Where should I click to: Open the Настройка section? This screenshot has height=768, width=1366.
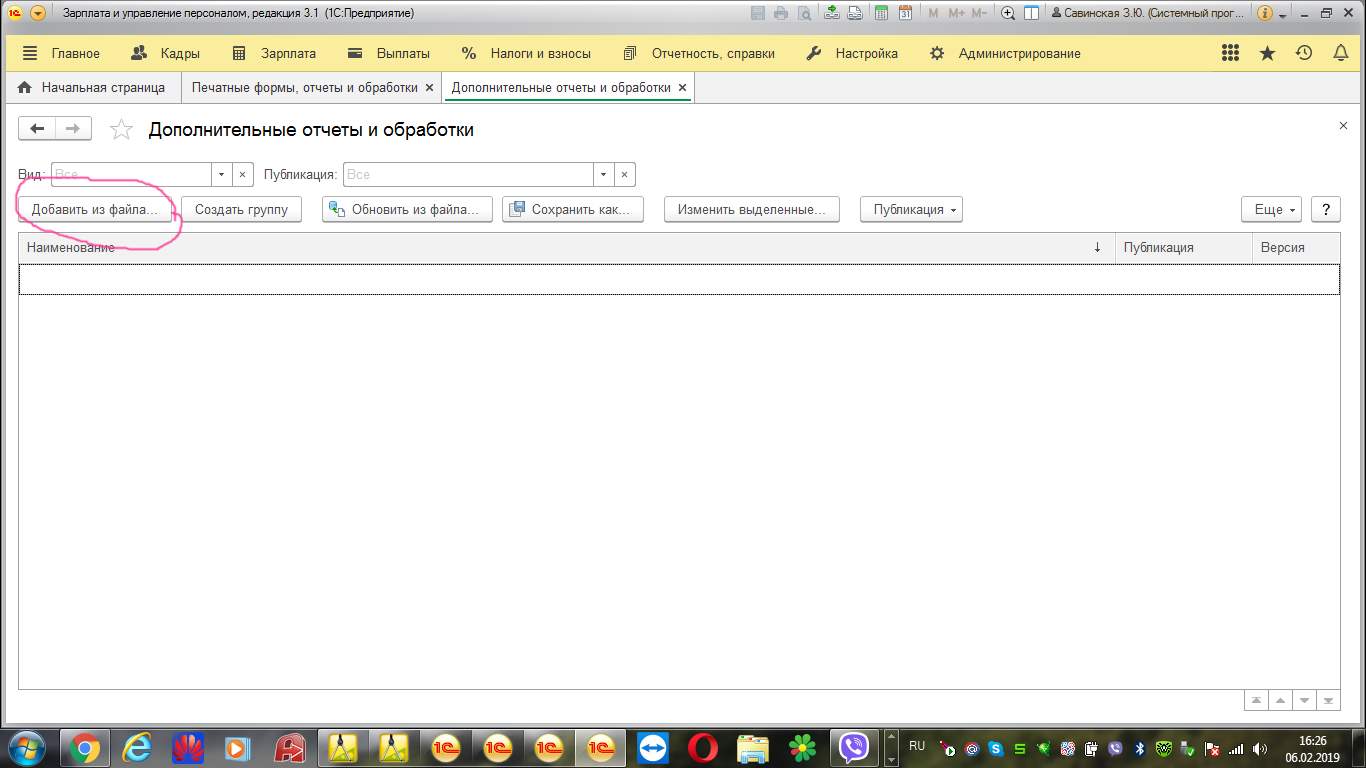[x=852, y=54]
